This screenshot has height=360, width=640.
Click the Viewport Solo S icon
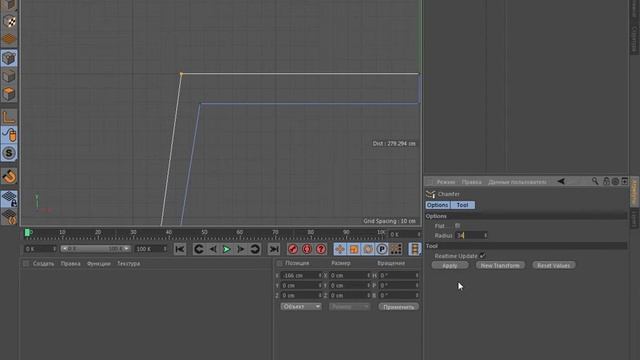9,153
